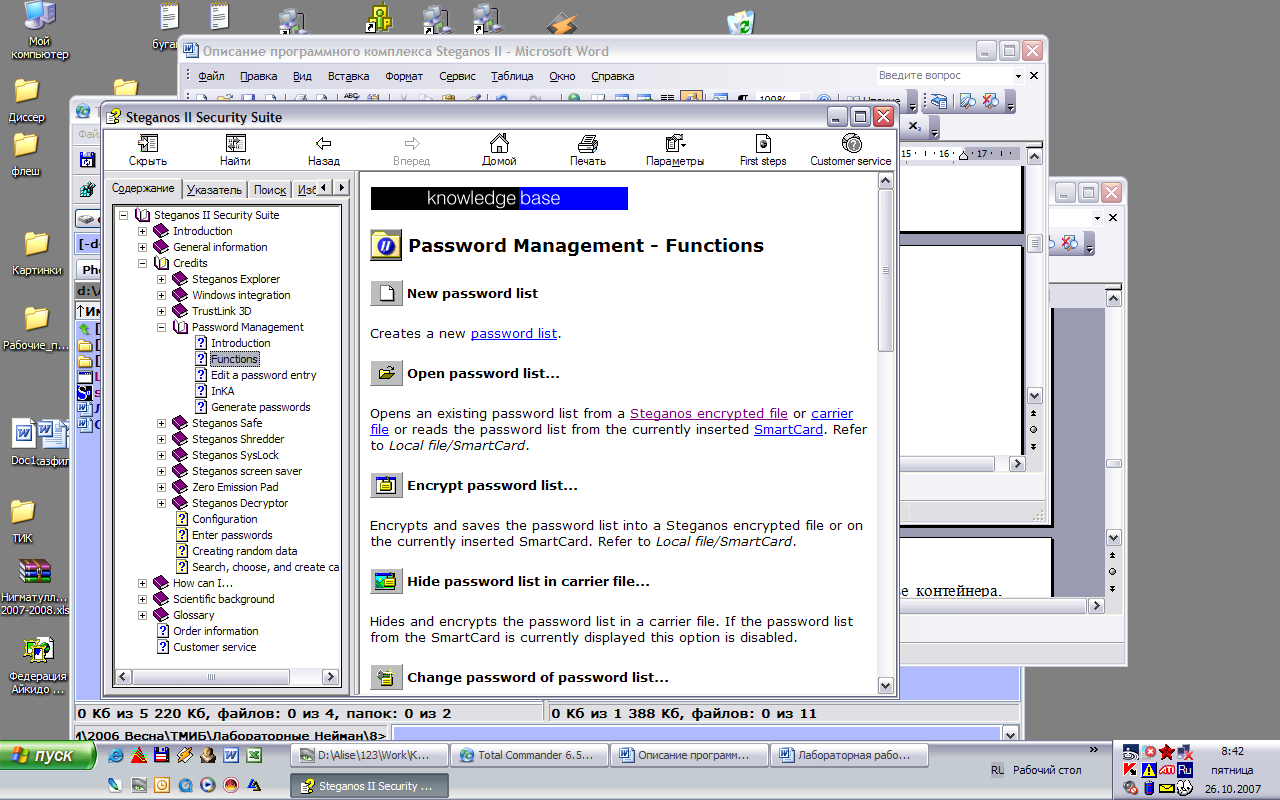Expand the How can I... node
Image resolution: width=1280 pixels, height=800 pixels.
click(x=143, y=583)
